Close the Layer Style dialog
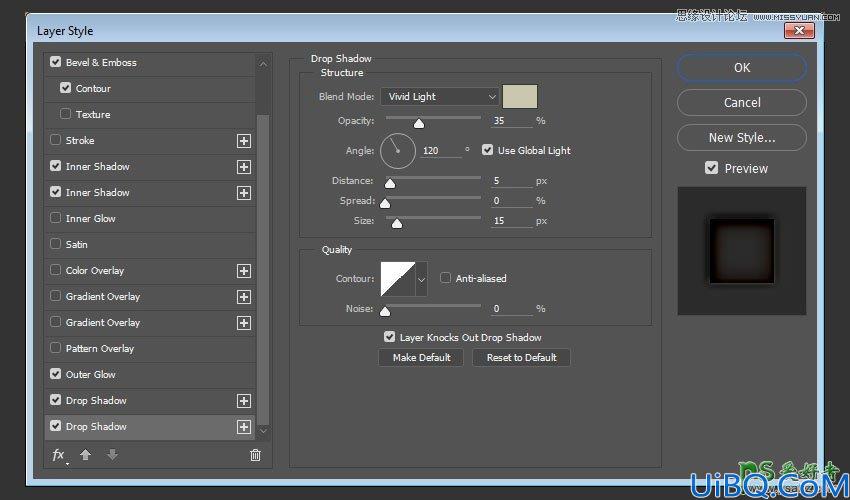The image size is (850, 500). point(800,31)
